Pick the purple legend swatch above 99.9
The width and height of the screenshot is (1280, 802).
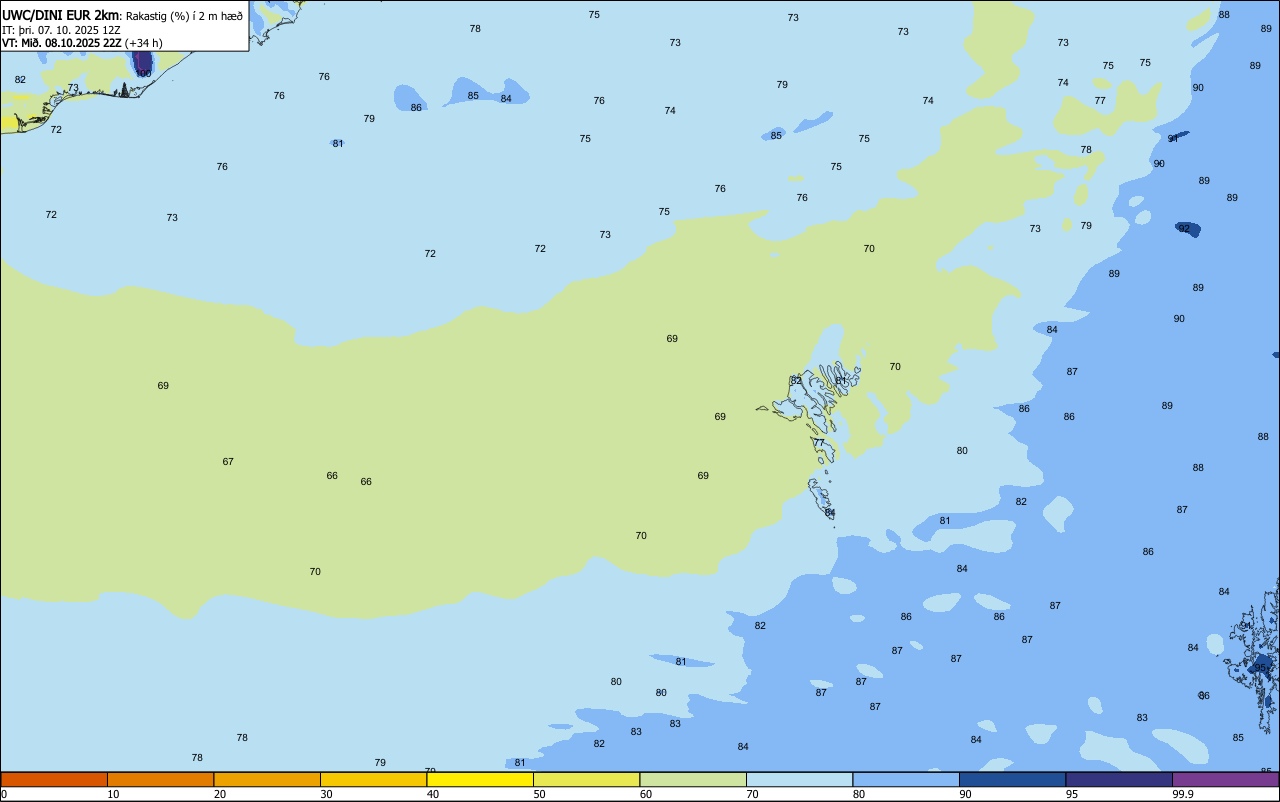click(x=1225, y=779)
